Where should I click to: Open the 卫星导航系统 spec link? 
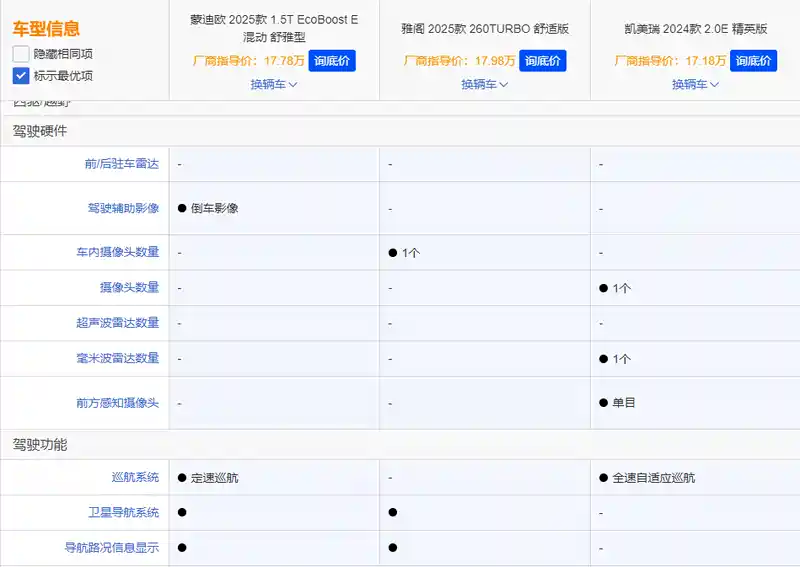(x=123, y=512)
